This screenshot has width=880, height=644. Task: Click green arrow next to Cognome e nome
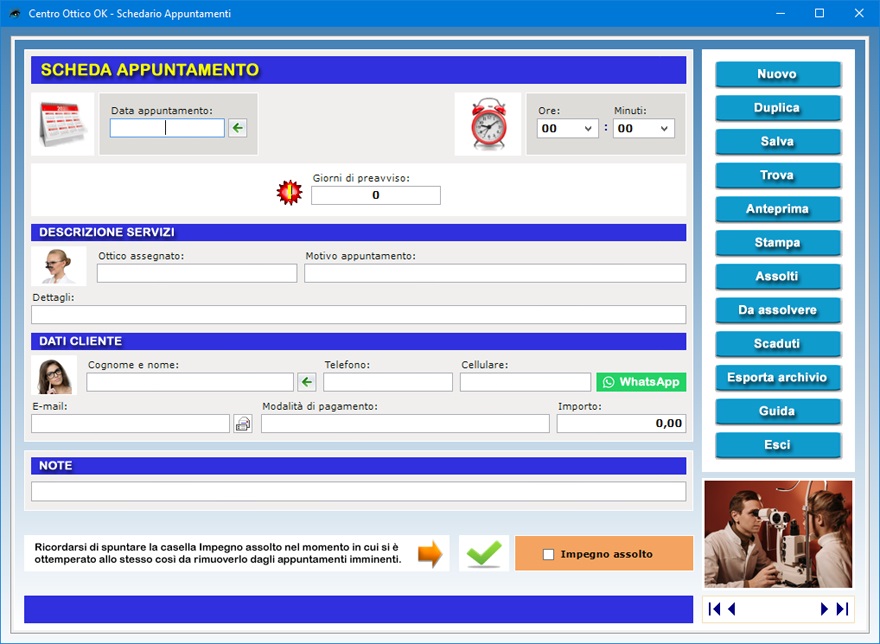[x=306, y=382]
